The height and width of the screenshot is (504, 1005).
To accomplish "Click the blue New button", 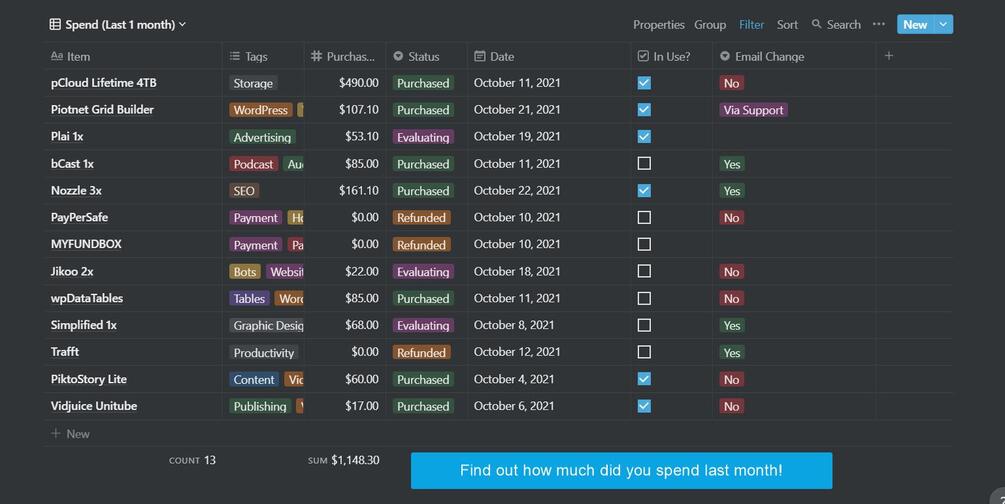I will click(x=915, y=24).
